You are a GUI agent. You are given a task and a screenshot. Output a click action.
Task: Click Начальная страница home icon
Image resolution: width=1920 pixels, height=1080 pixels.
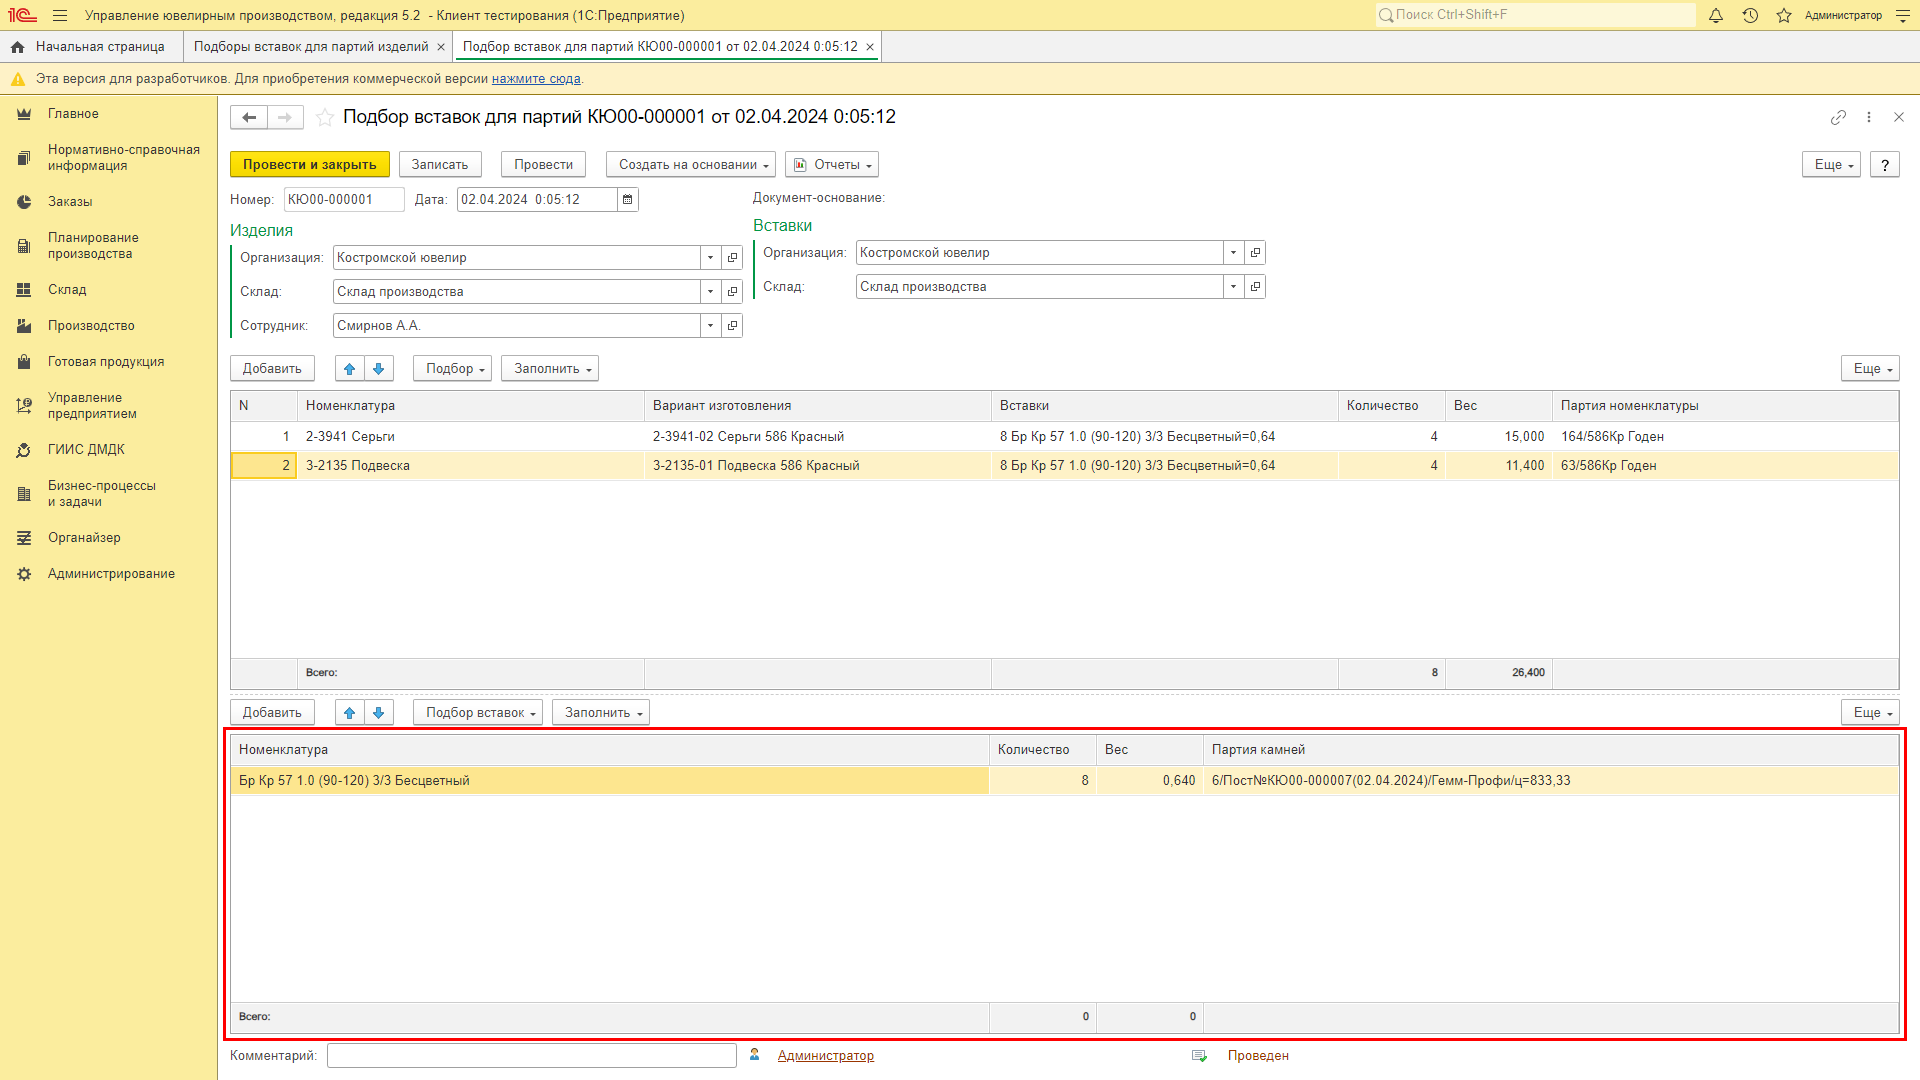[x=17, y=47]
